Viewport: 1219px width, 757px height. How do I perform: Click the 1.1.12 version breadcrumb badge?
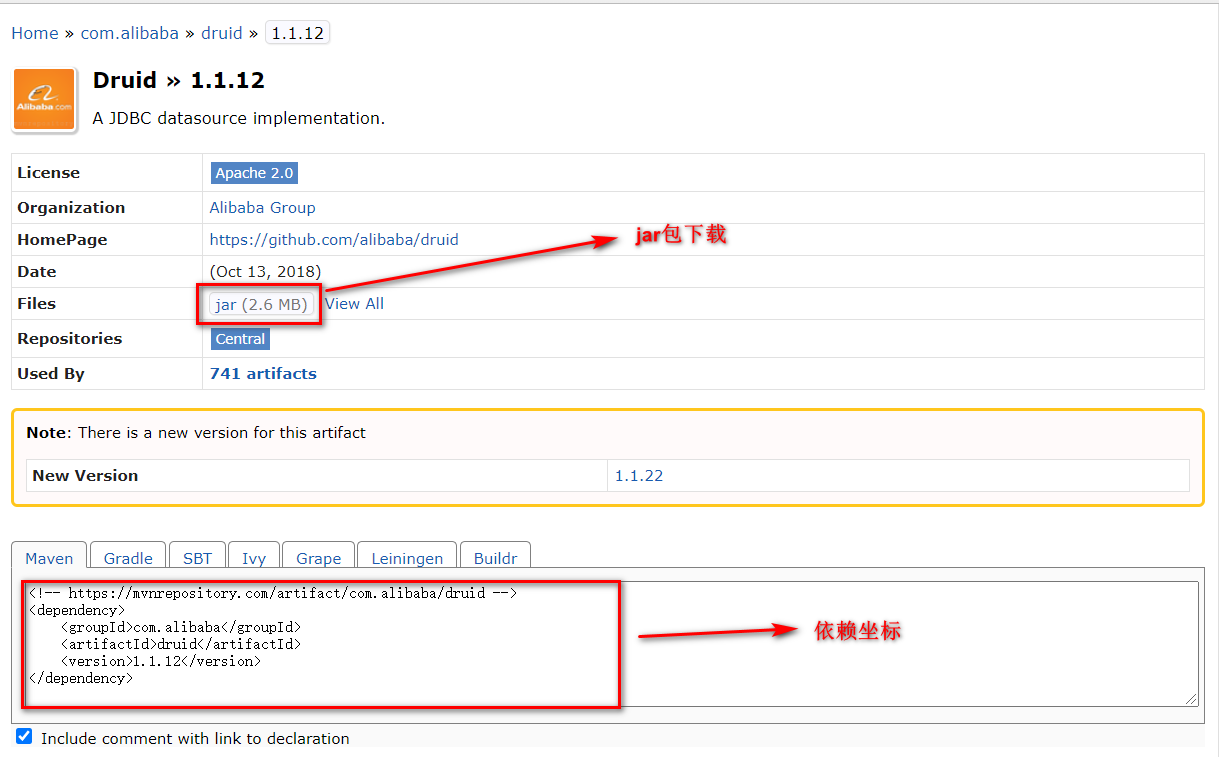[297, 33]
